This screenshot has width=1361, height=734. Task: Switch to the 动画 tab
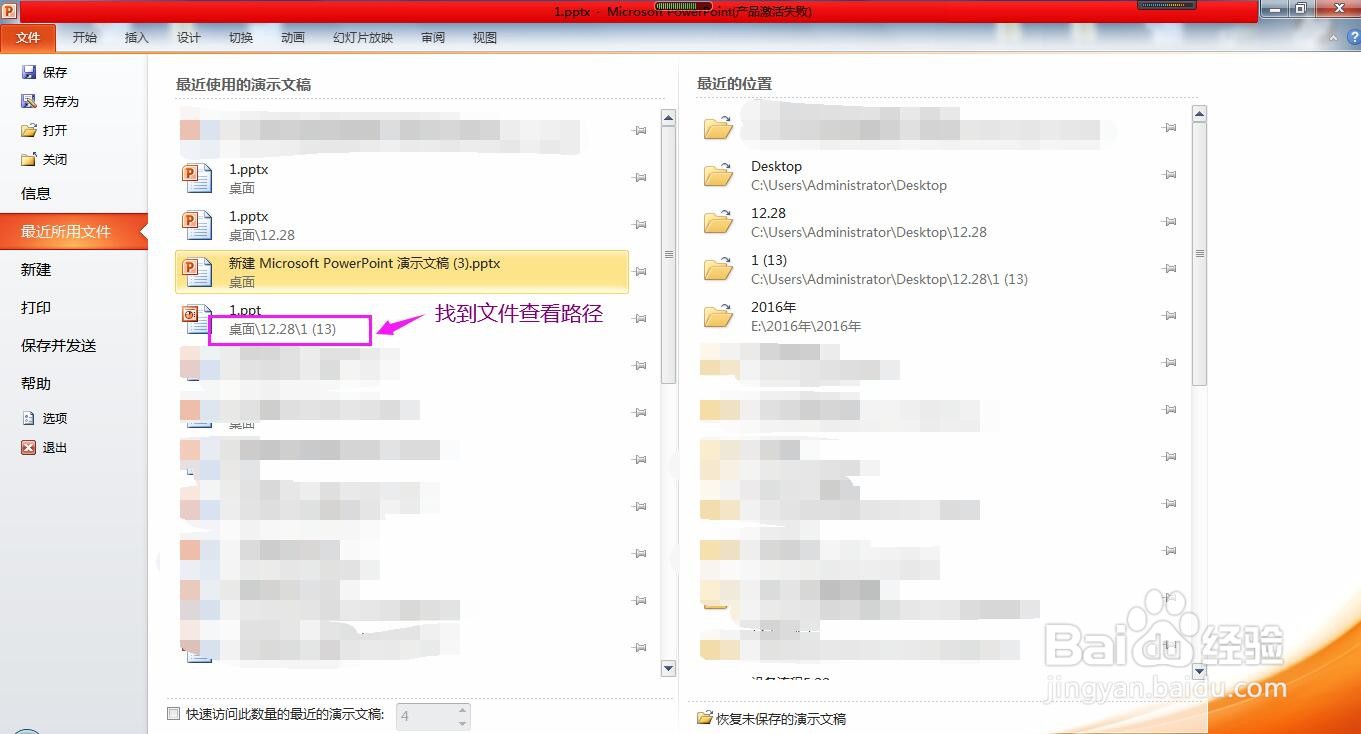pos(292,38)
